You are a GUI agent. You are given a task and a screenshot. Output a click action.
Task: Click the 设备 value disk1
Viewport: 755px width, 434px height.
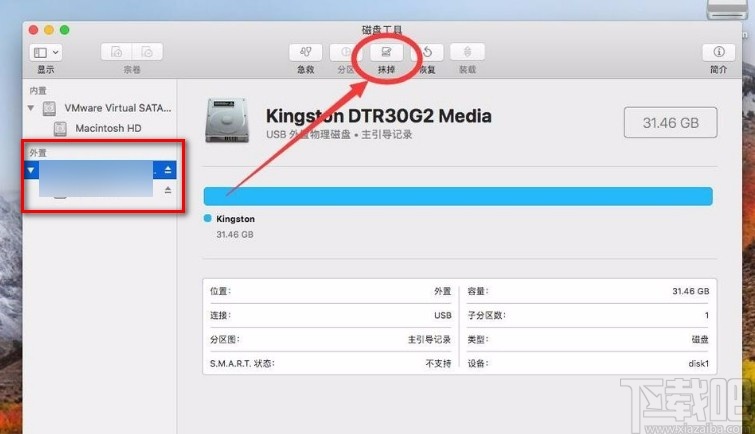(698, 363)
